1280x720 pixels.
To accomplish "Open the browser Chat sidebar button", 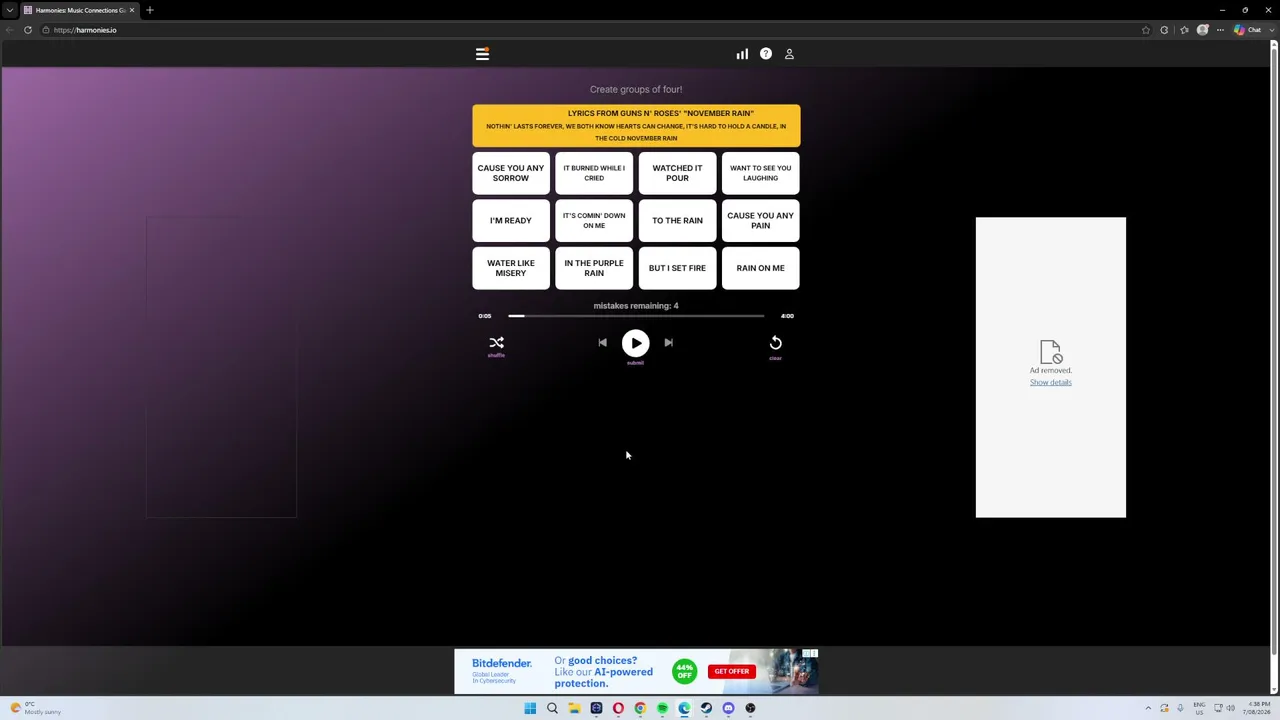I will coord(1247,30).
